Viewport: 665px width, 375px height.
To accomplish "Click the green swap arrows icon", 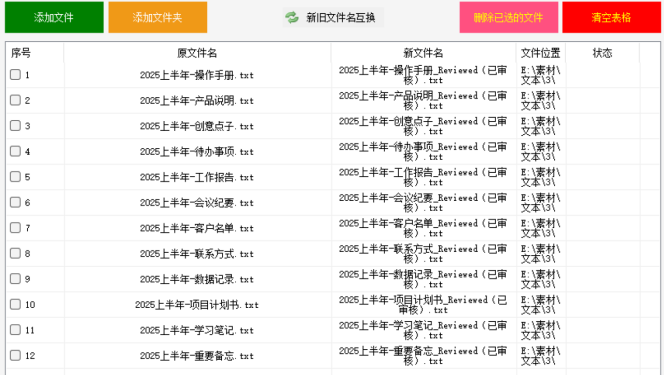I will tap(292, 17).
